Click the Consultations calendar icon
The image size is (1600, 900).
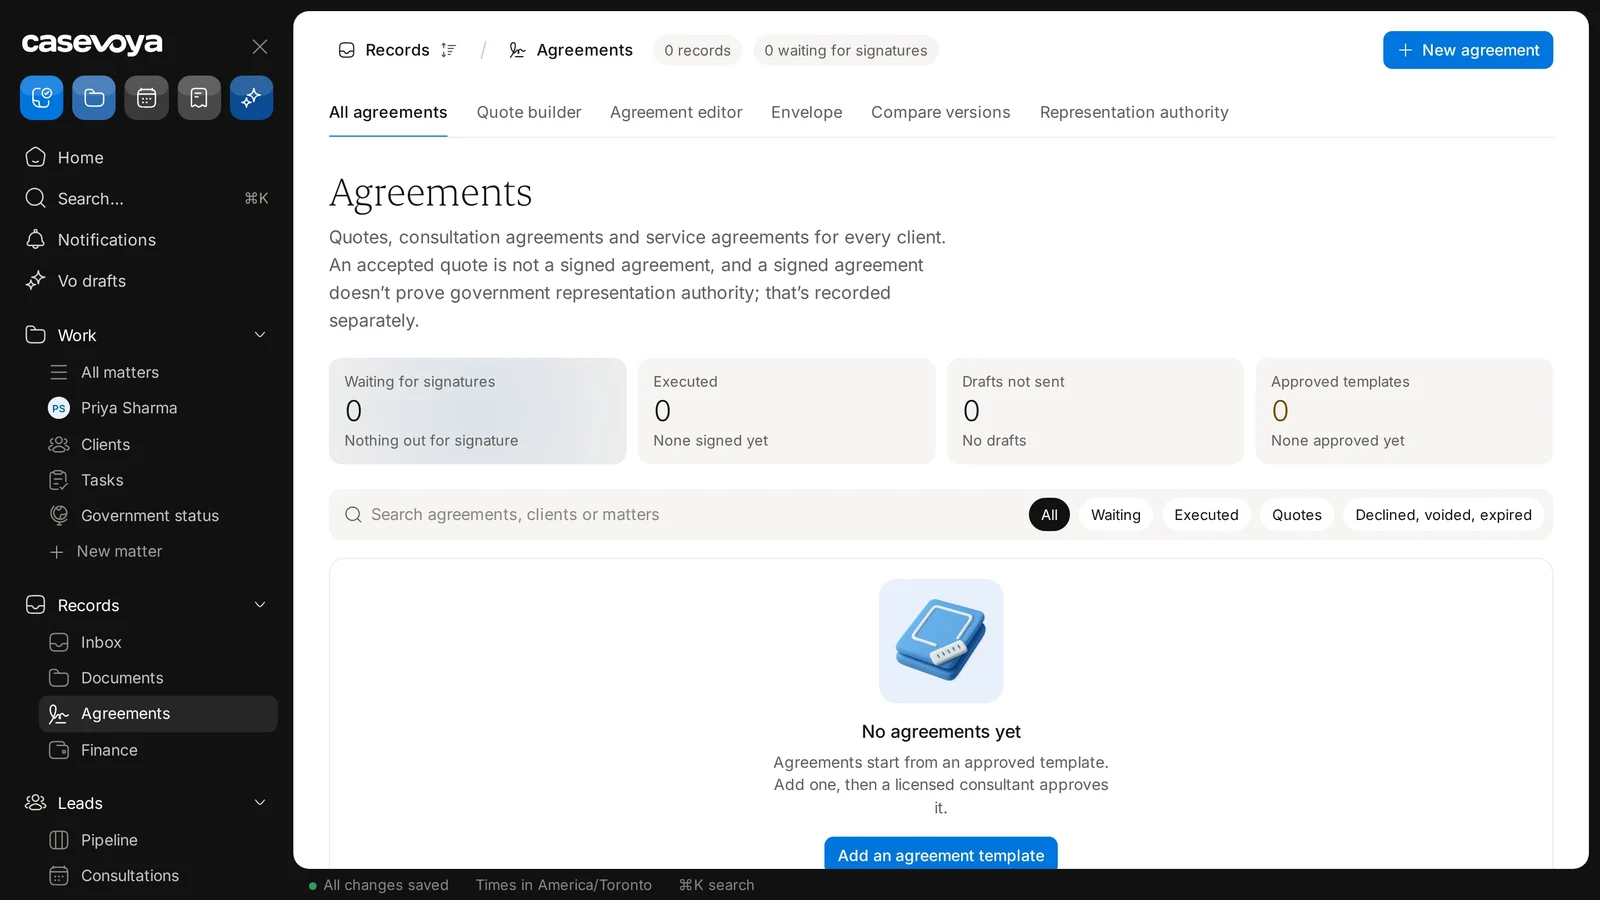pos(59,876)
